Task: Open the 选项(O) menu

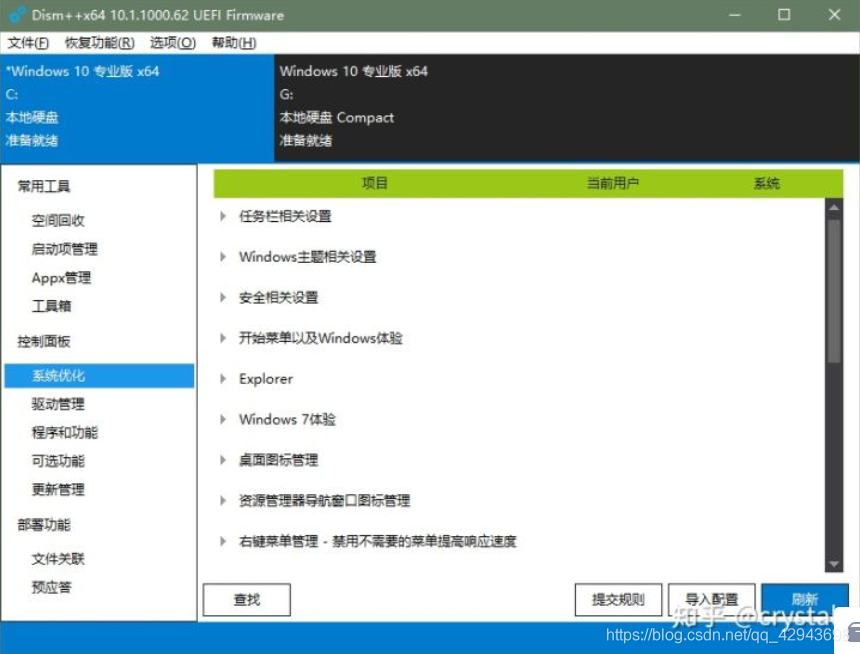Action: coord(173,43)
